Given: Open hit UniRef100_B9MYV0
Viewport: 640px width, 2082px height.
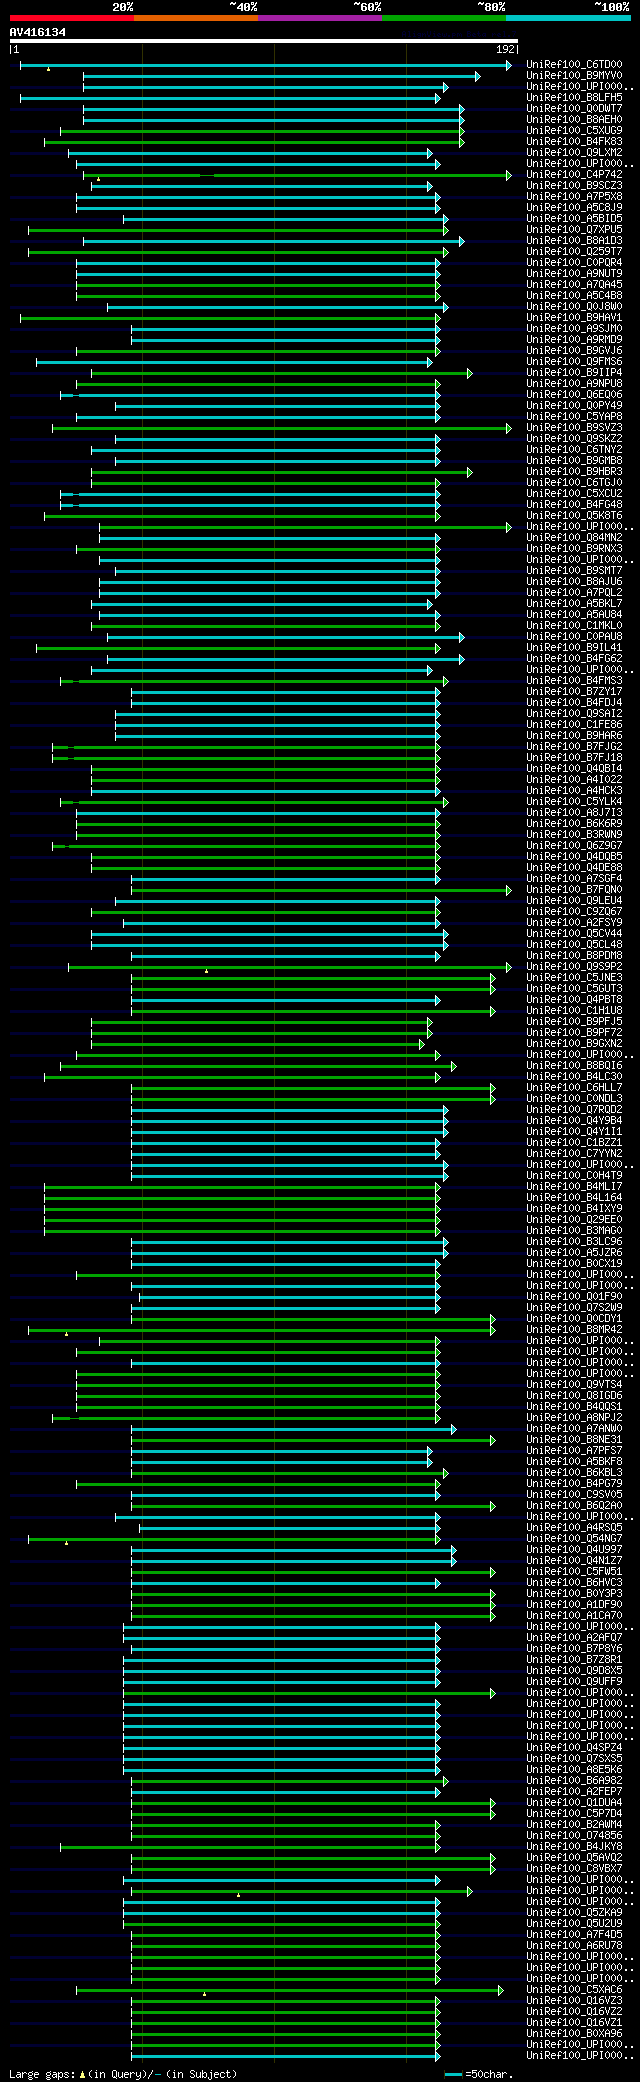Looking at the screenshot, I should pyautogui.click(x=574, y=76).
